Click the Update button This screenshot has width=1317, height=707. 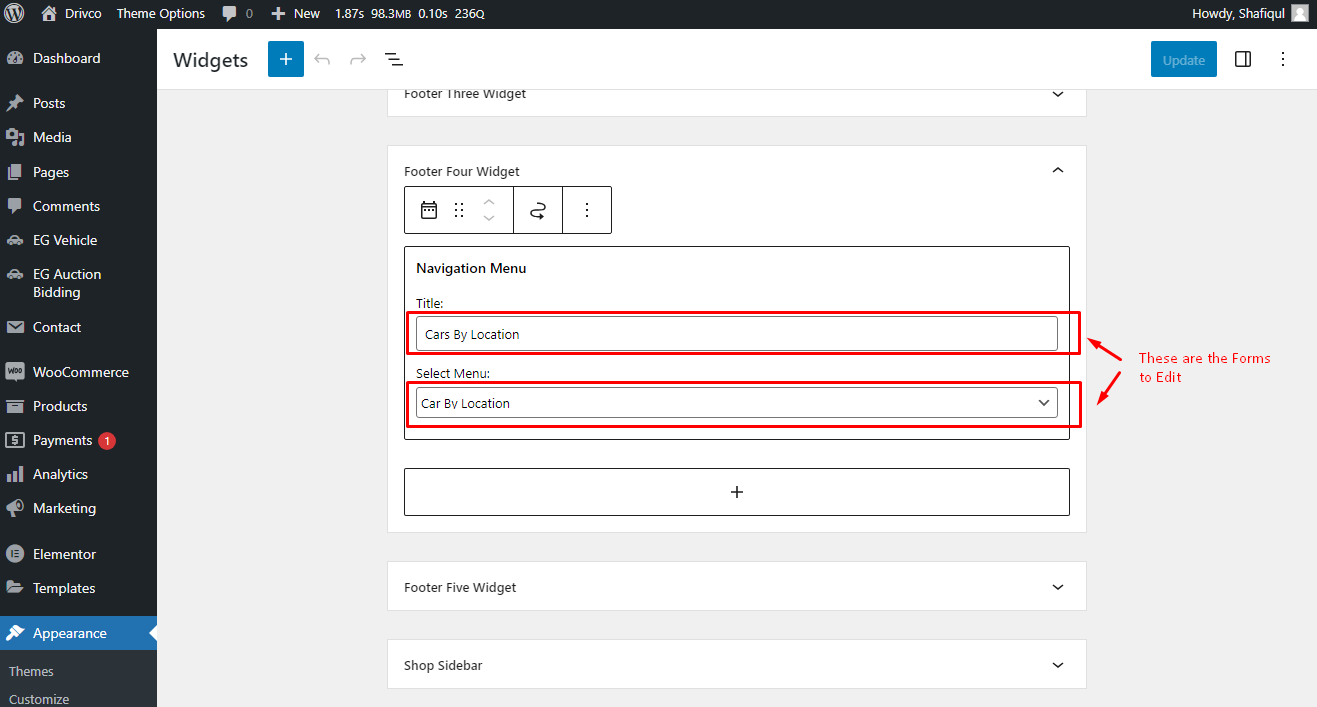1184,60
